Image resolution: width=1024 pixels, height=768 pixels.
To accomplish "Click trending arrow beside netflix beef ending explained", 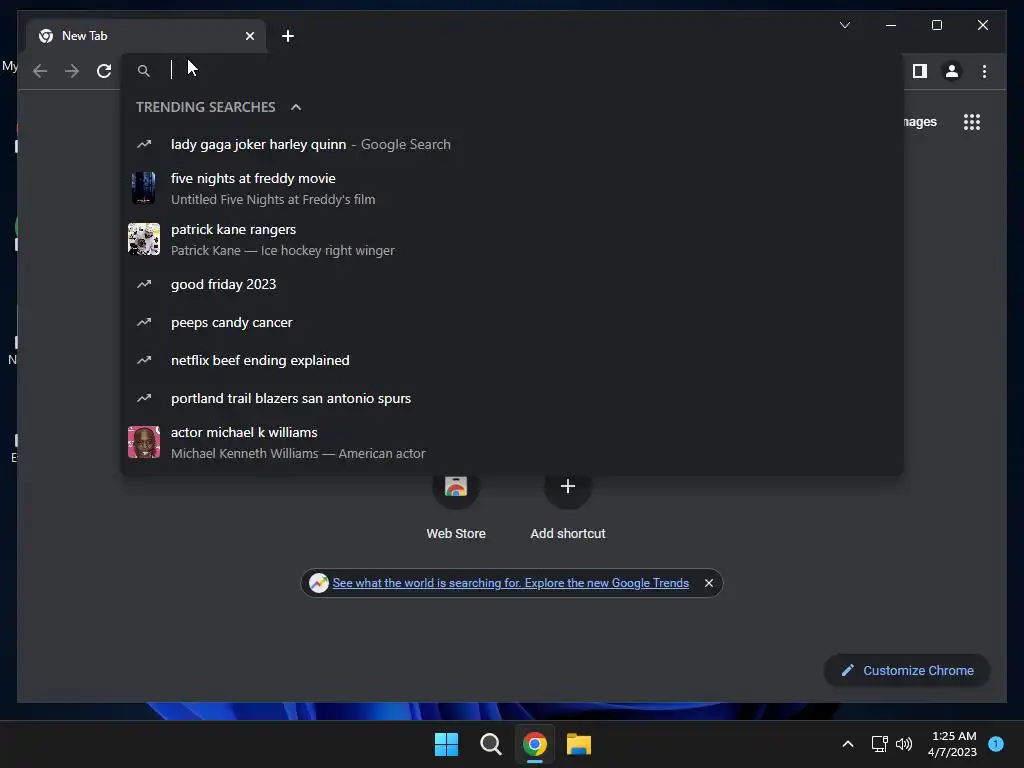I will point(144,360).
